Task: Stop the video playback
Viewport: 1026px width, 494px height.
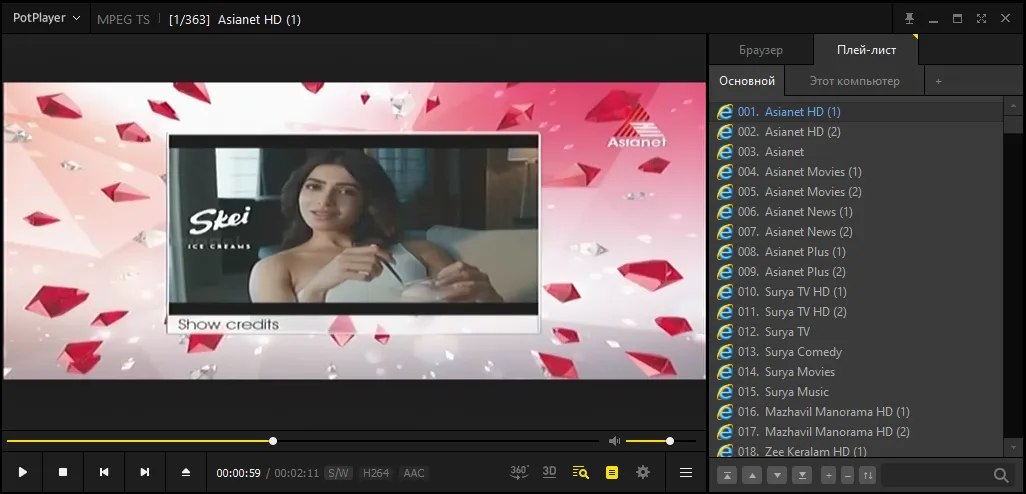Action: (x=63, y=472)
